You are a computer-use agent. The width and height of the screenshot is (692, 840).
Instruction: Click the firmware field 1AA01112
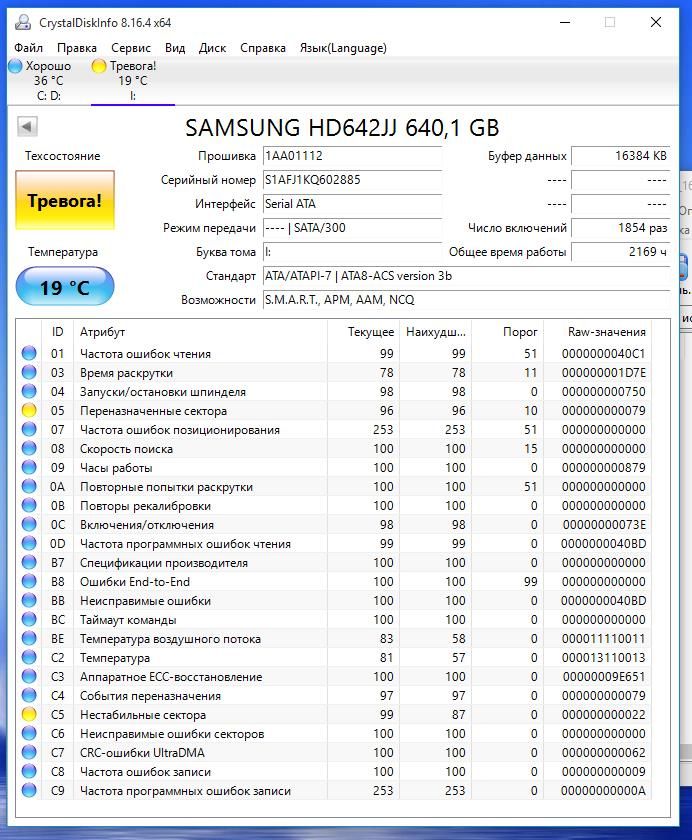click(352, 156)
